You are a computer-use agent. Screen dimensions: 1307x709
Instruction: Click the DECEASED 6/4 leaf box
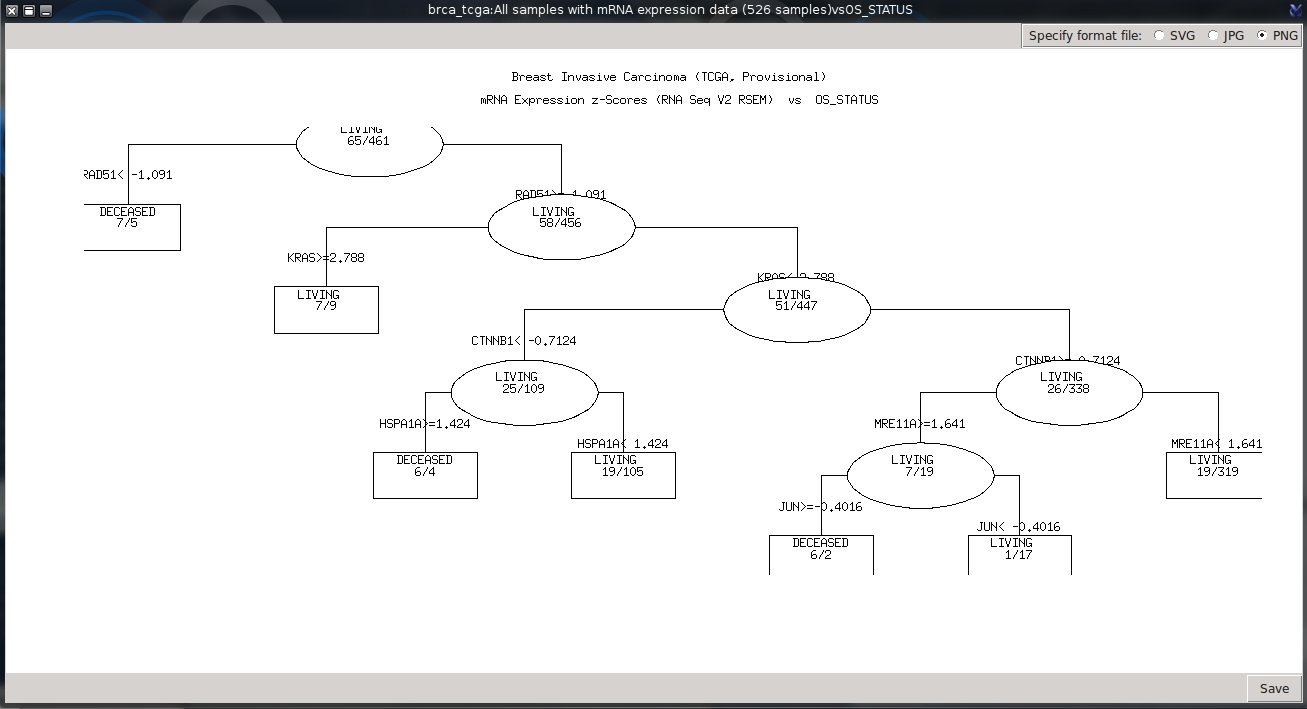(425, 475)
